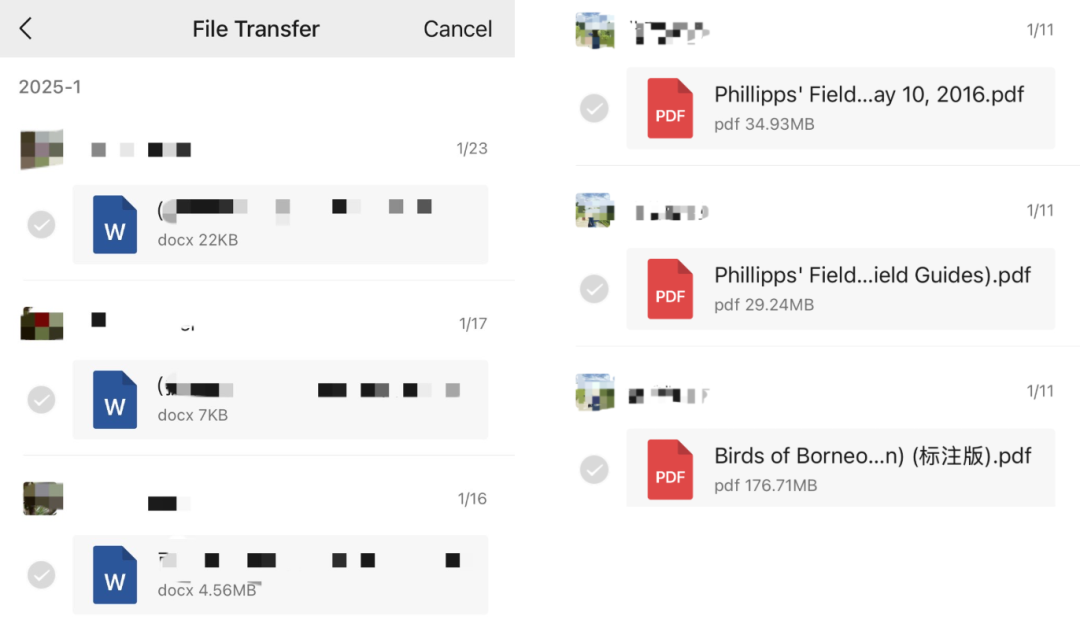This screenshot has width=1080, height=631.
Task: Open Phillipps' Field...ay 10, 2016.pdf
Action: [x=840, y=108]
